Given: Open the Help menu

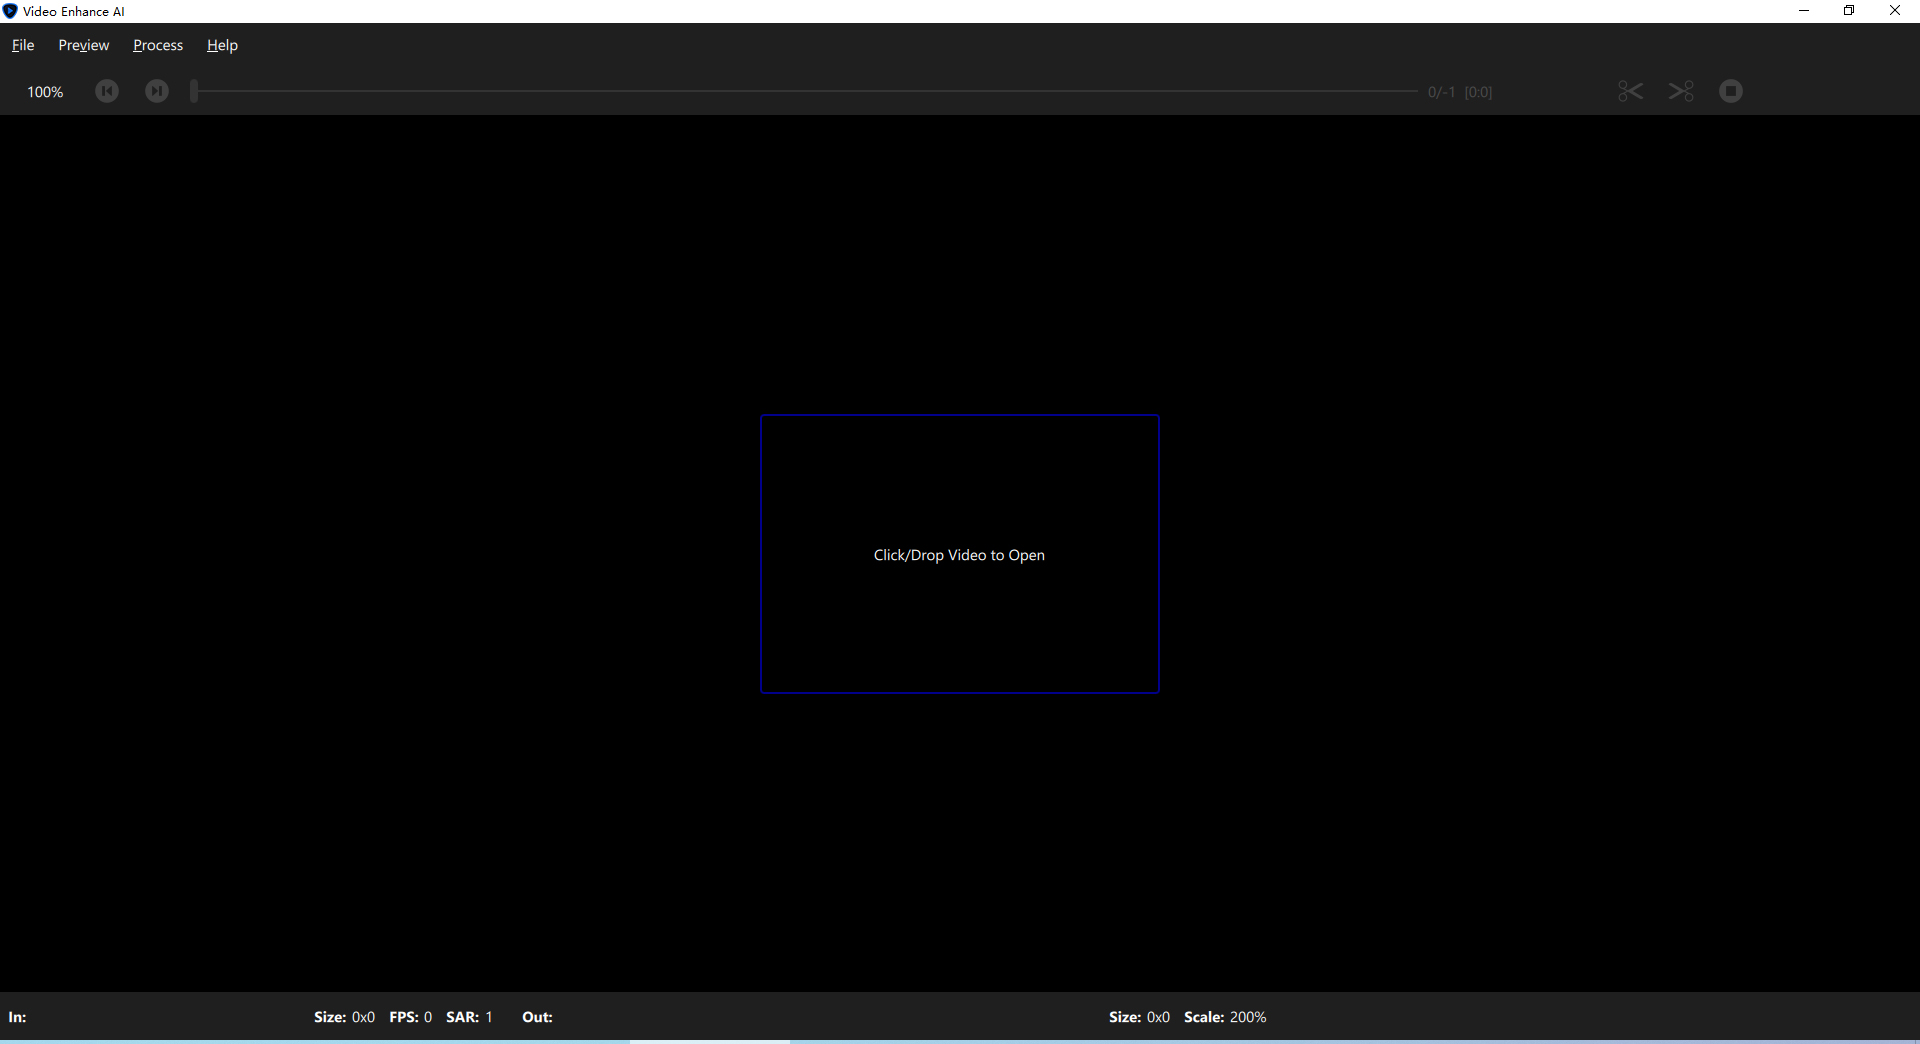Looking at the screenshot, I should [x=222, y=45].
